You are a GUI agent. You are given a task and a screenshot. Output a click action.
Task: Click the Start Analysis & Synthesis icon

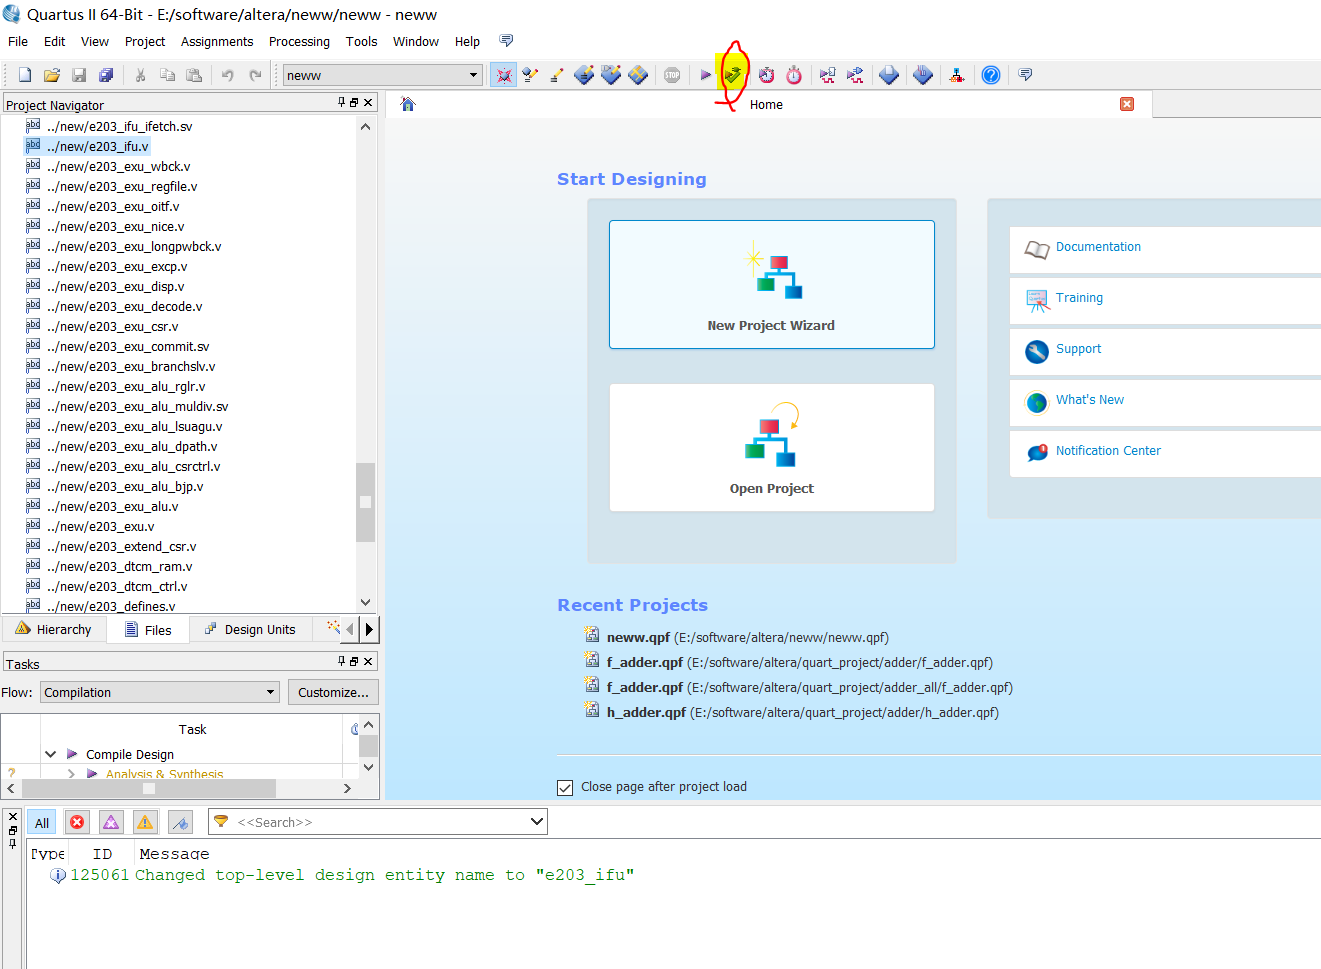coord(733,75)
